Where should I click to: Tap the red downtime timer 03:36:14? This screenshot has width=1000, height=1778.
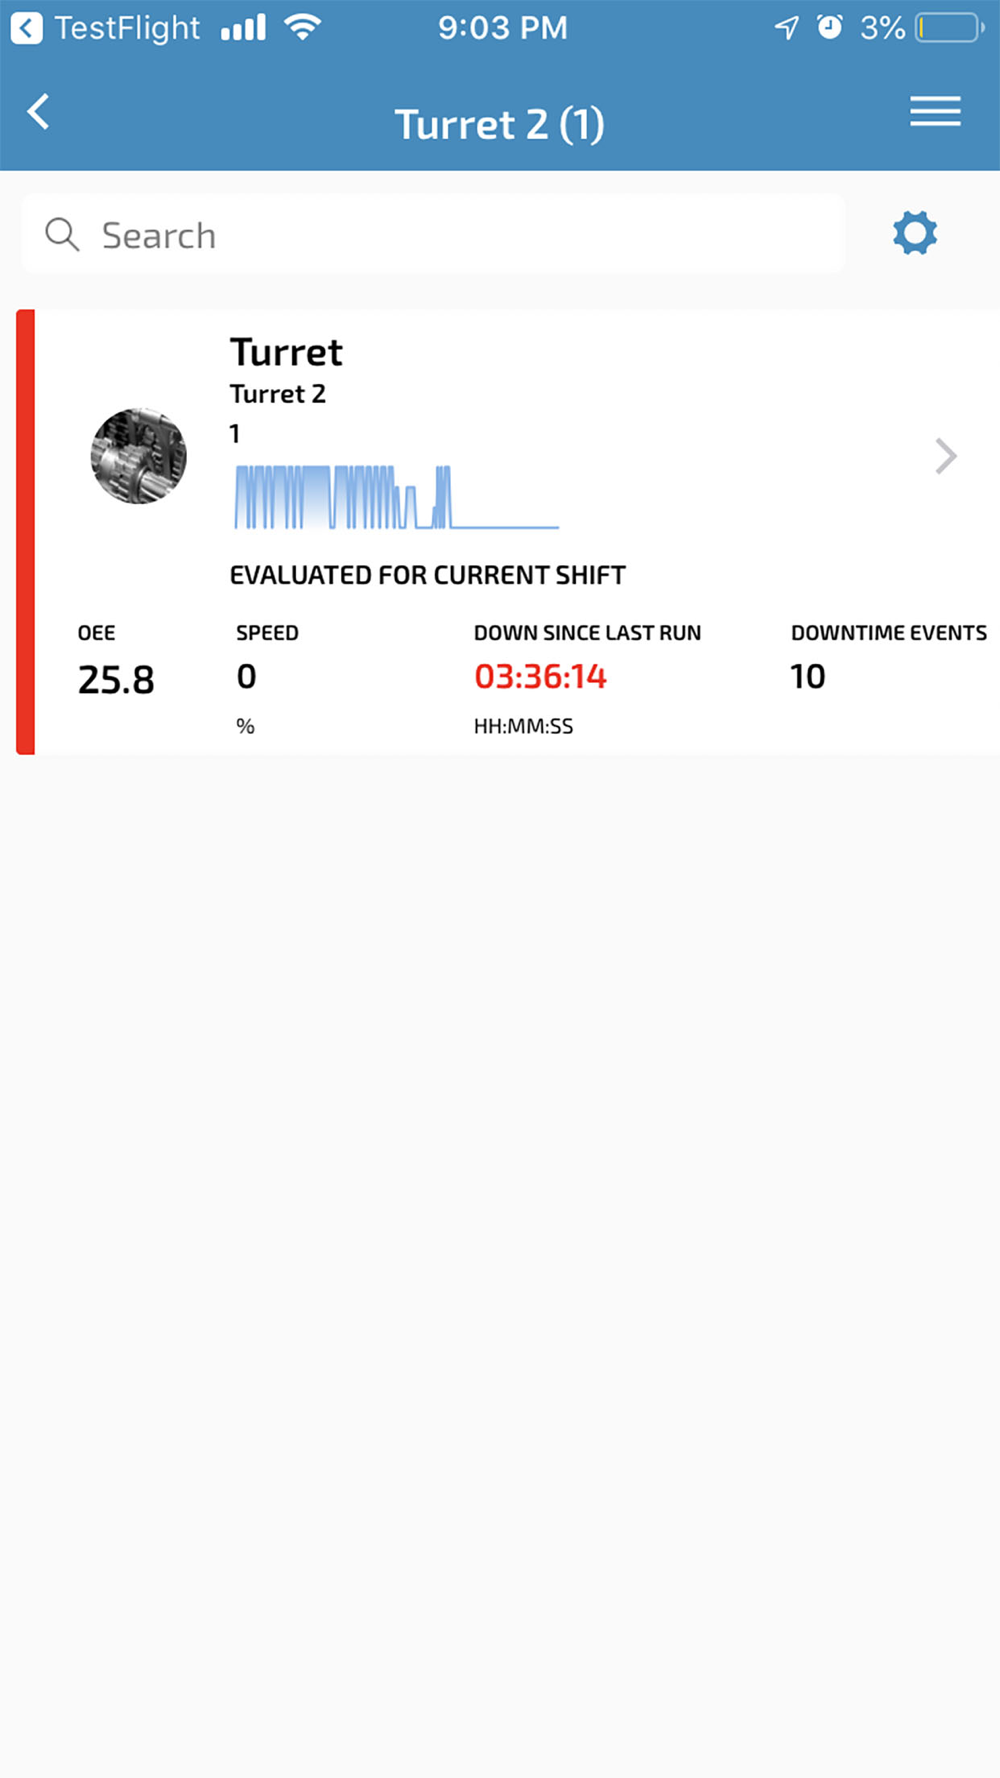[x=540, y=677]
